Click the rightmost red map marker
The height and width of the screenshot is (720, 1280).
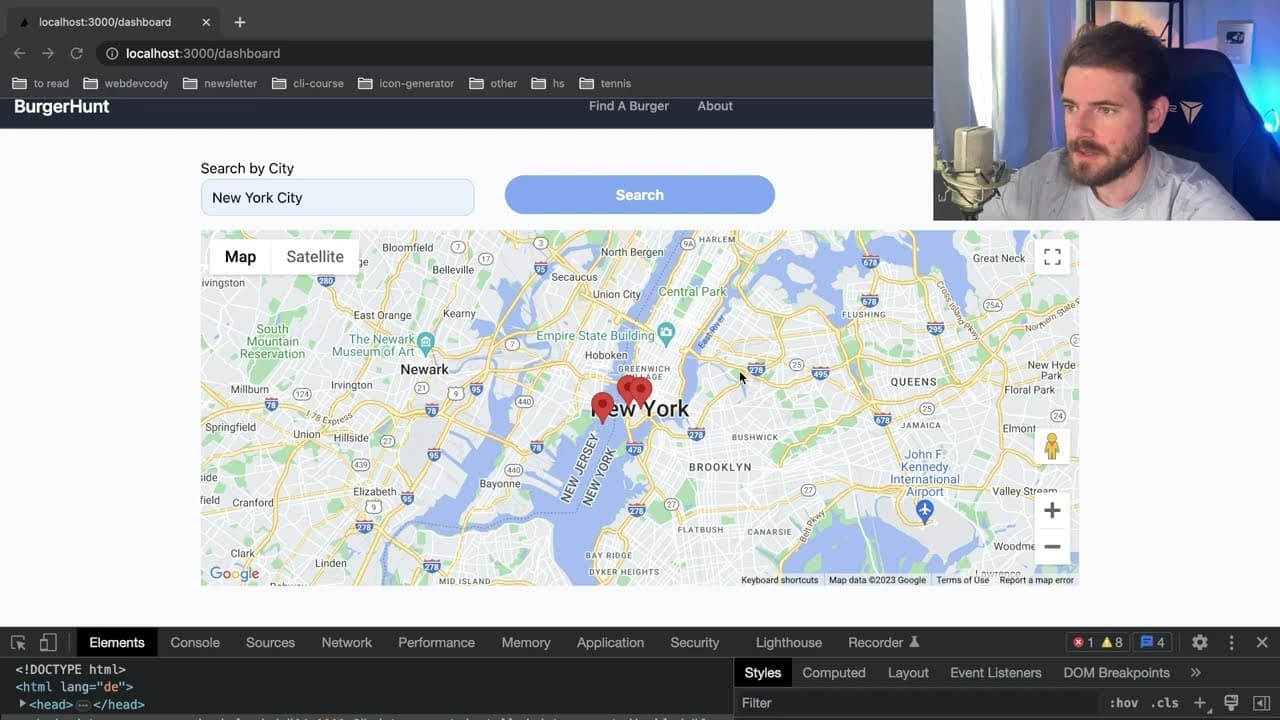point(641,392)
